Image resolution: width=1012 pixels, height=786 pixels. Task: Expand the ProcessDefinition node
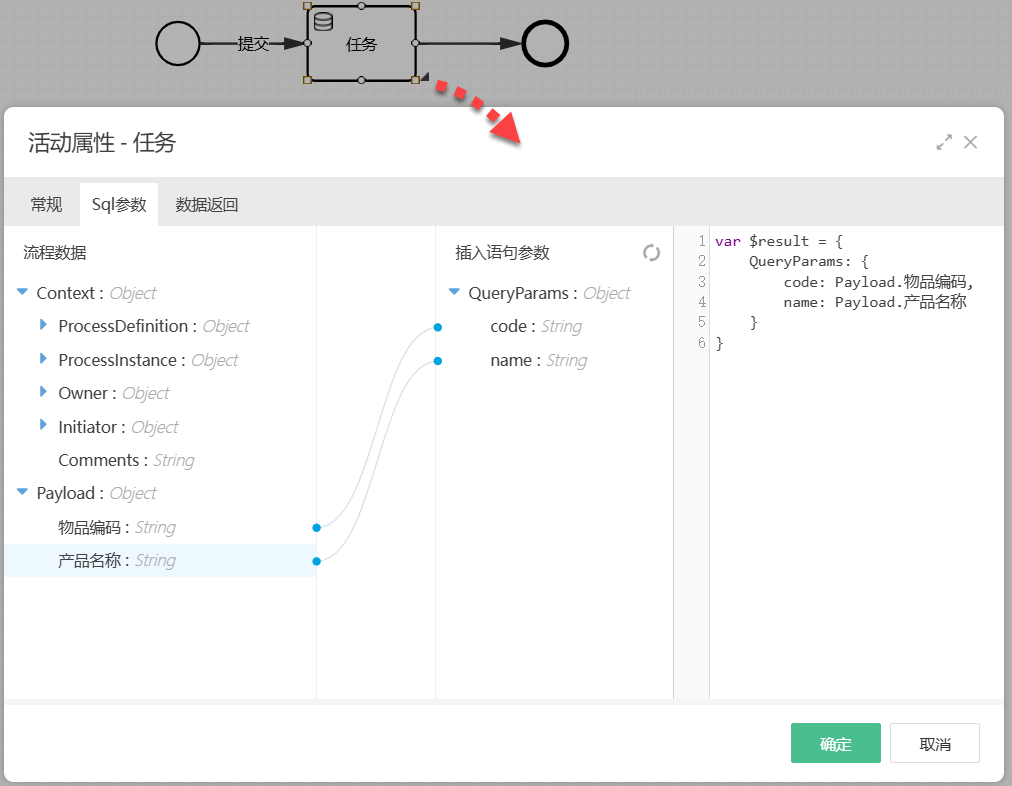click(x=43, y=326)
